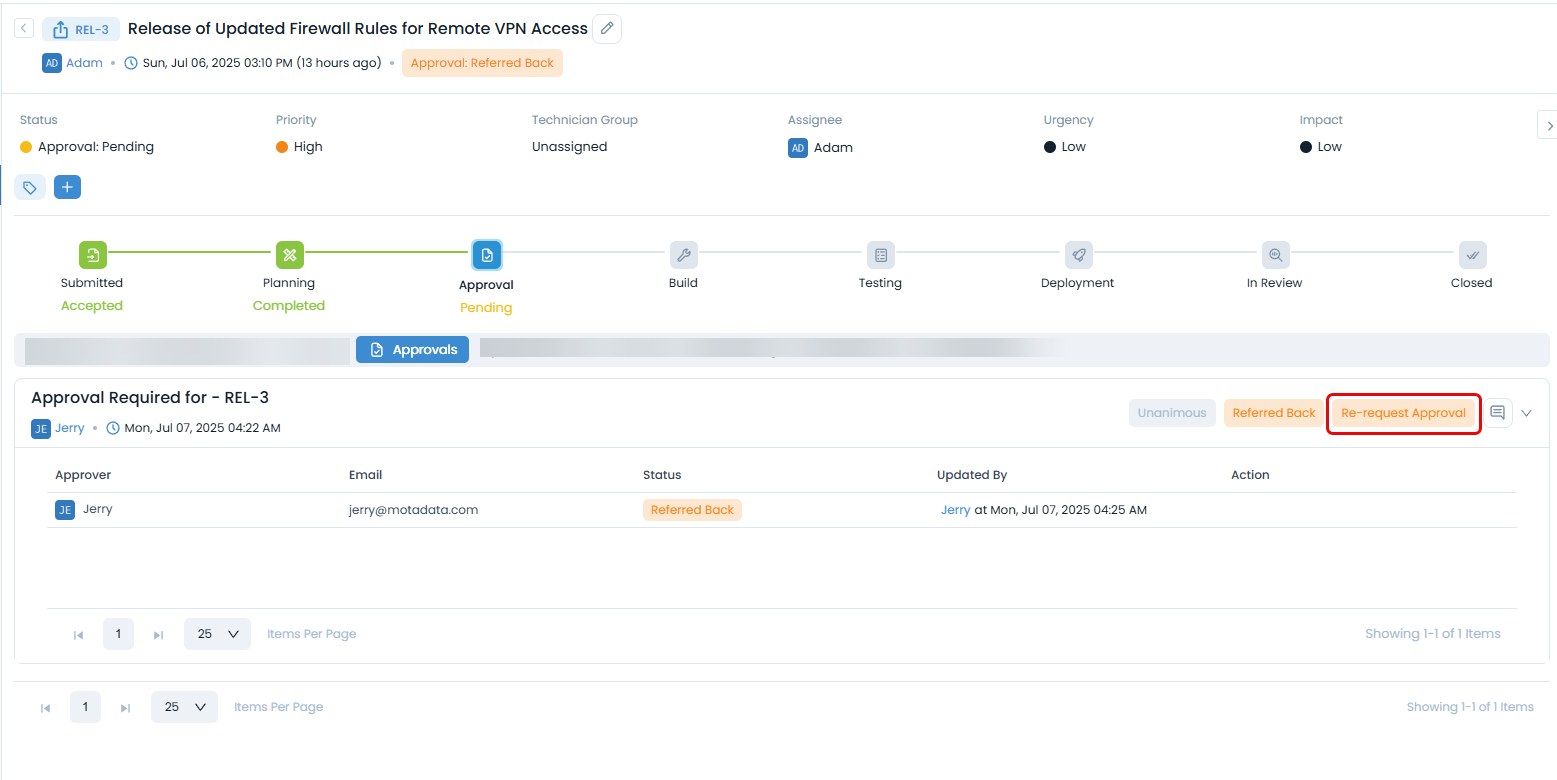This screenshot has height=780, width=1557.
Task: Click the tag icon under Status
Action: point(30,187)
